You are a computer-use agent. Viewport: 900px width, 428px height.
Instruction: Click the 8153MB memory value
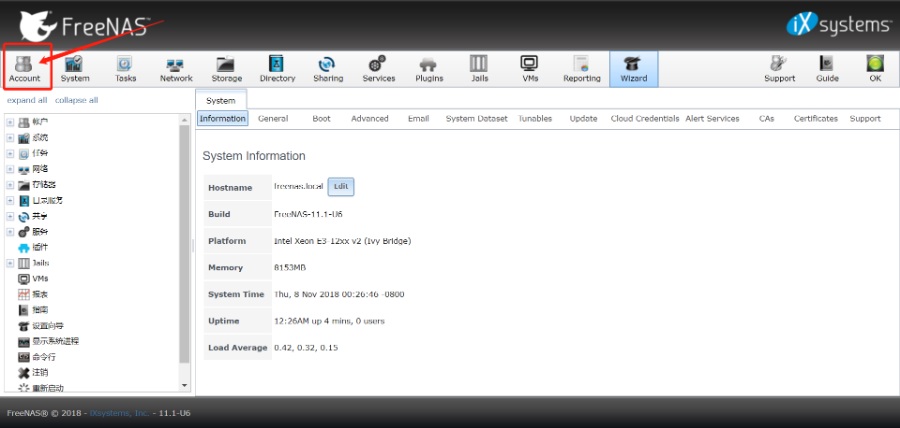[x=290, y=267]
